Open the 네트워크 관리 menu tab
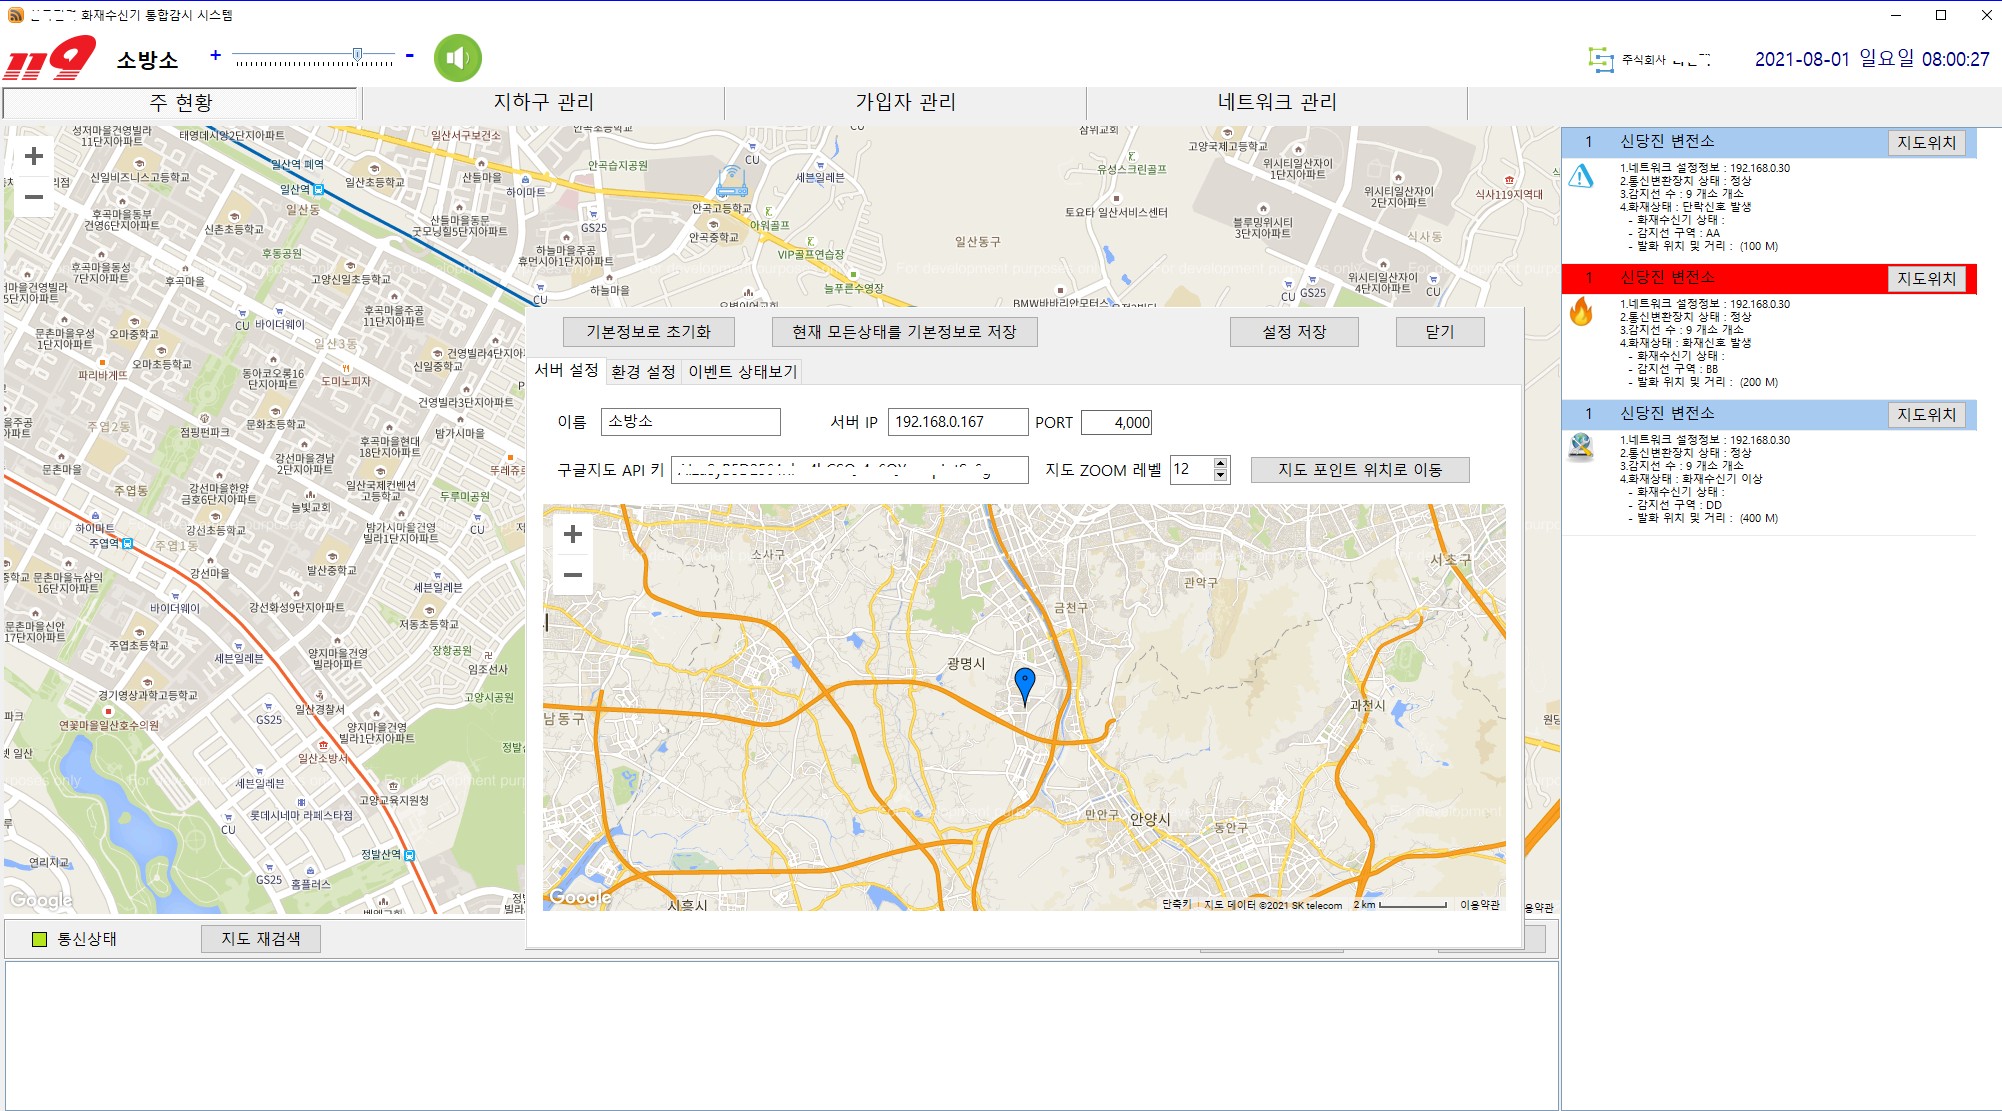The image size is (2002, 1111). (x=1276, y=102)
